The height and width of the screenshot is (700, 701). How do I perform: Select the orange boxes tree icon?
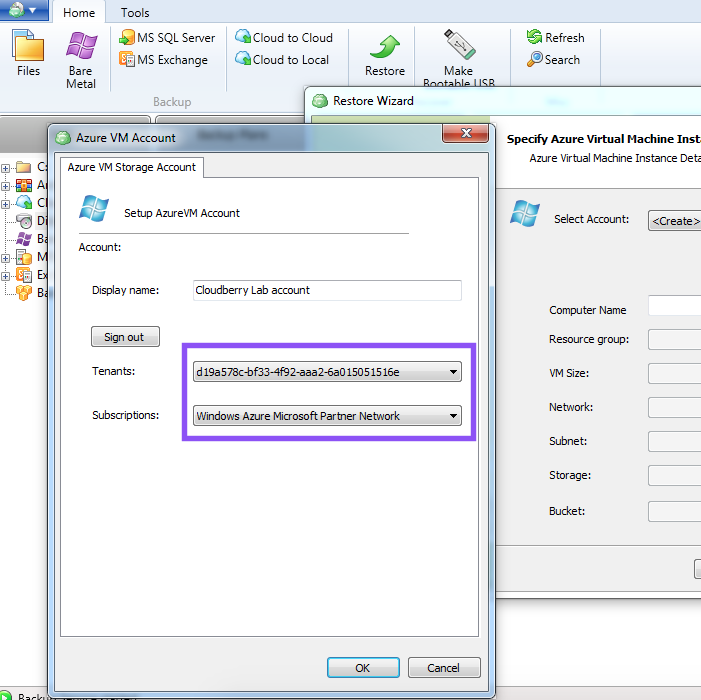tap(24, 293)
